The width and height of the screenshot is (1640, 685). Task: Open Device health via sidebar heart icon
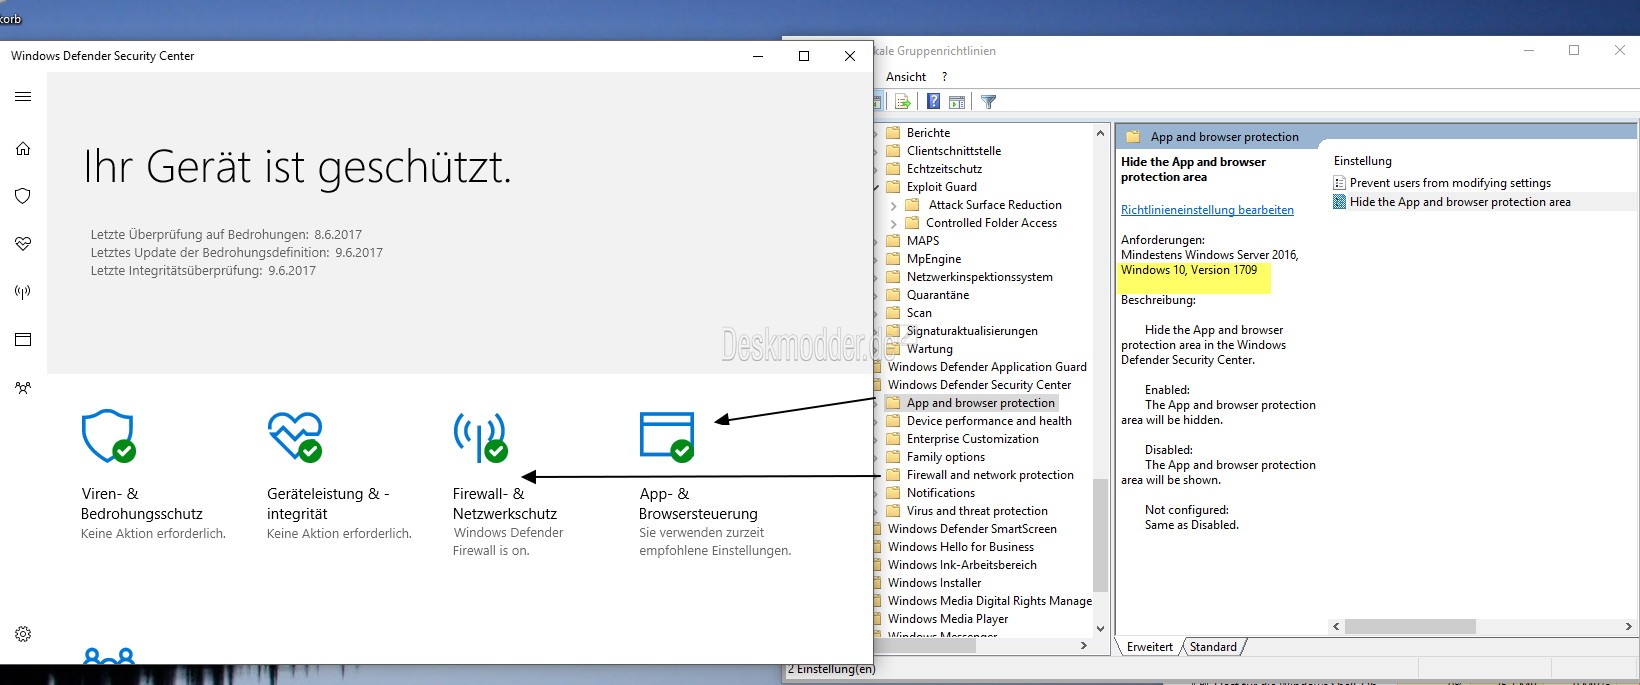[23, 243]
